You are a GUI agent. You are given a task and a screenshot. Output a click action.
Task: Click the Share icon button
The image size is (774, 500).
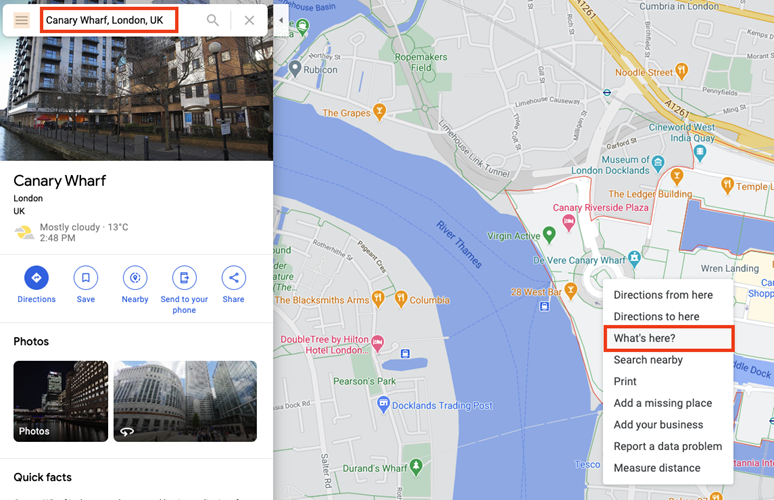233,277
